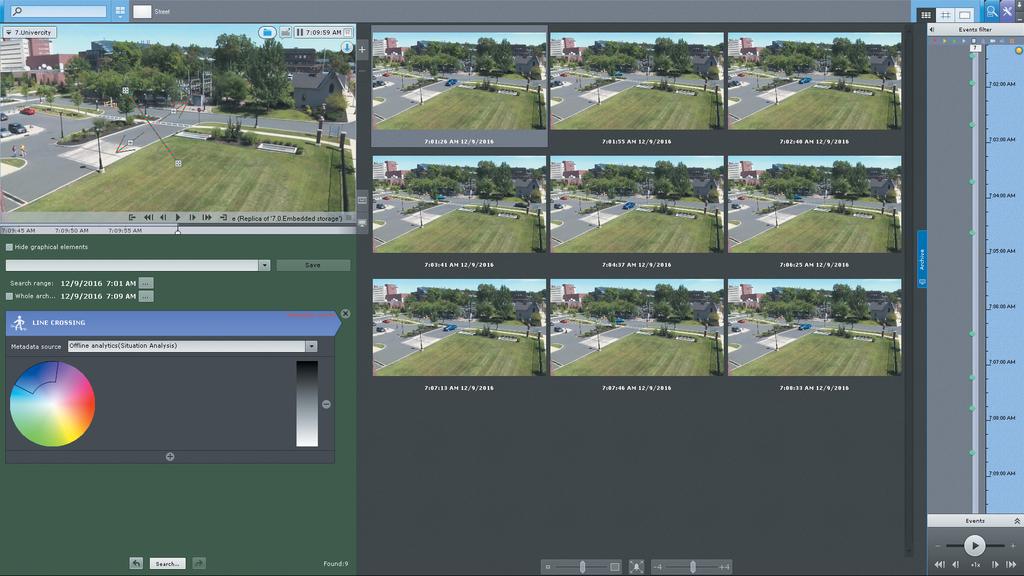Click the Search... button

167,563
